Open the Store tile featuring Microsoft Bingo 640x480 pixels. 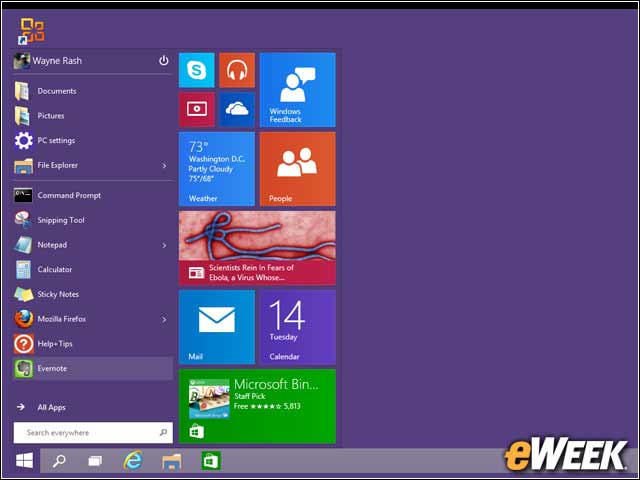257,407
